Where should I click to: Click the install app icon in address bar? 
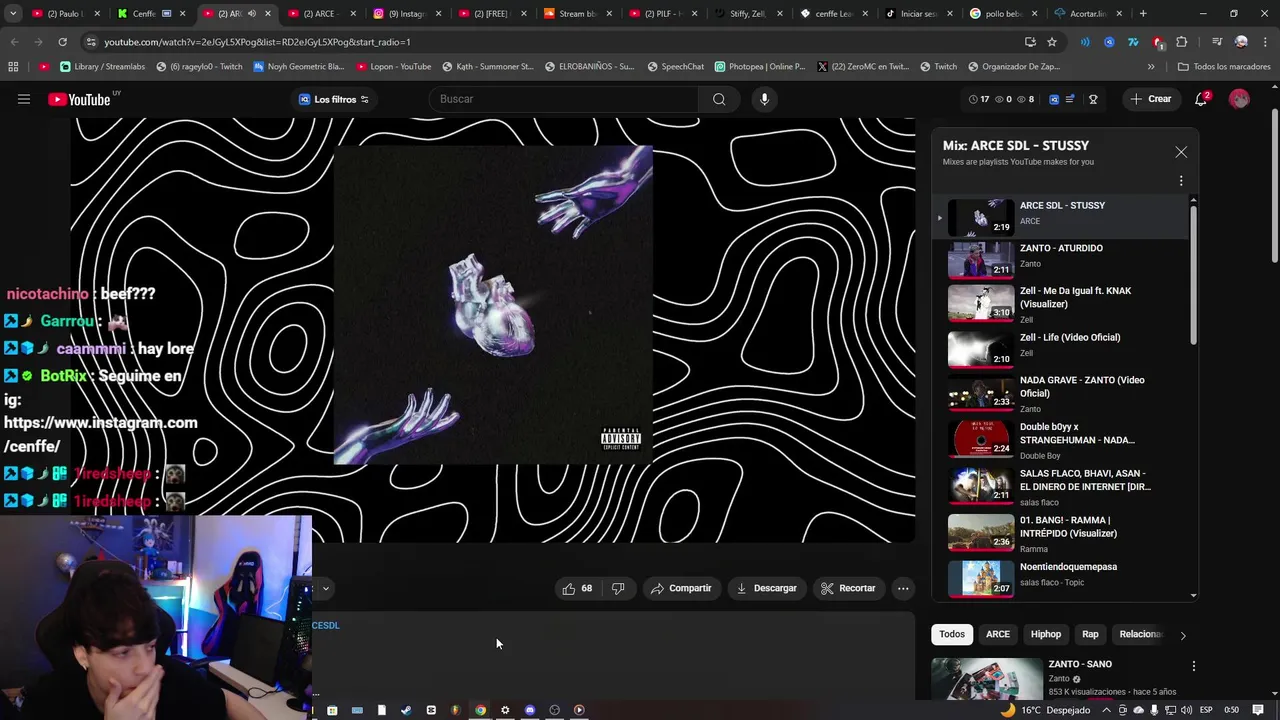(x=1030, y=42)
